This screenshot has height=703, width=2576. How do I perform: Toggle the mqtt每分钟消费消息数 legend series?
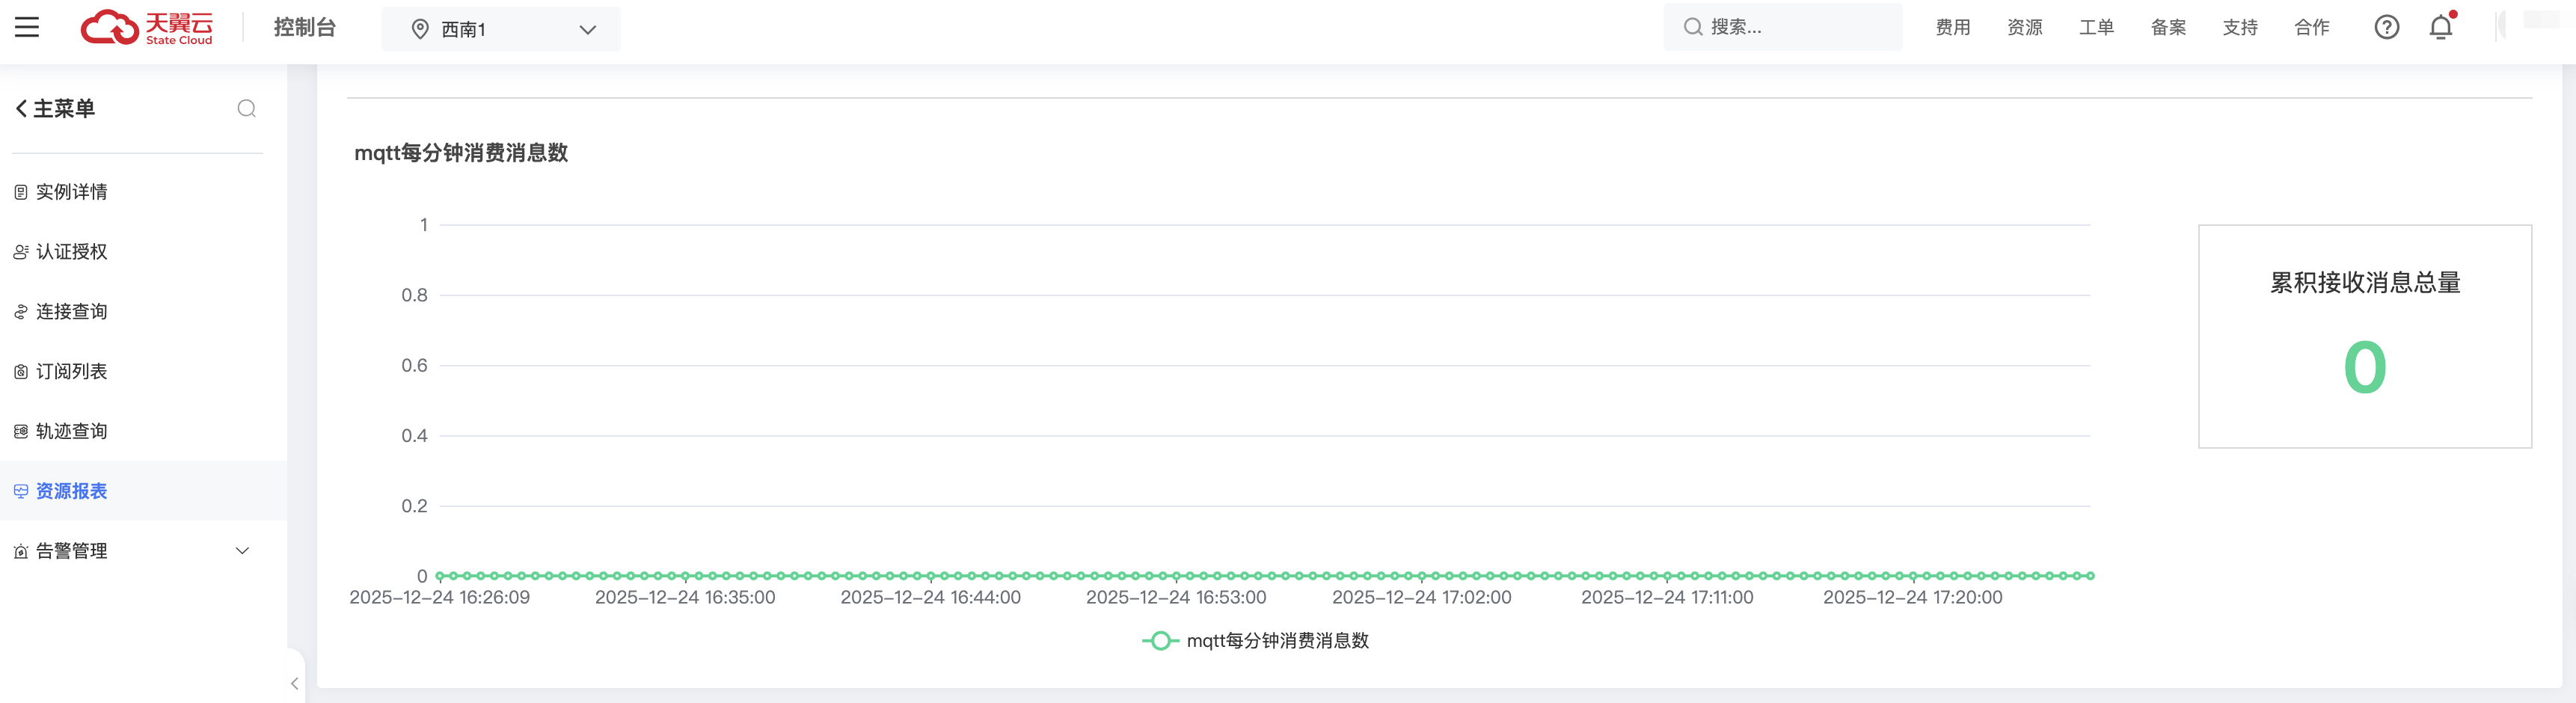(x=1255, y=640)
